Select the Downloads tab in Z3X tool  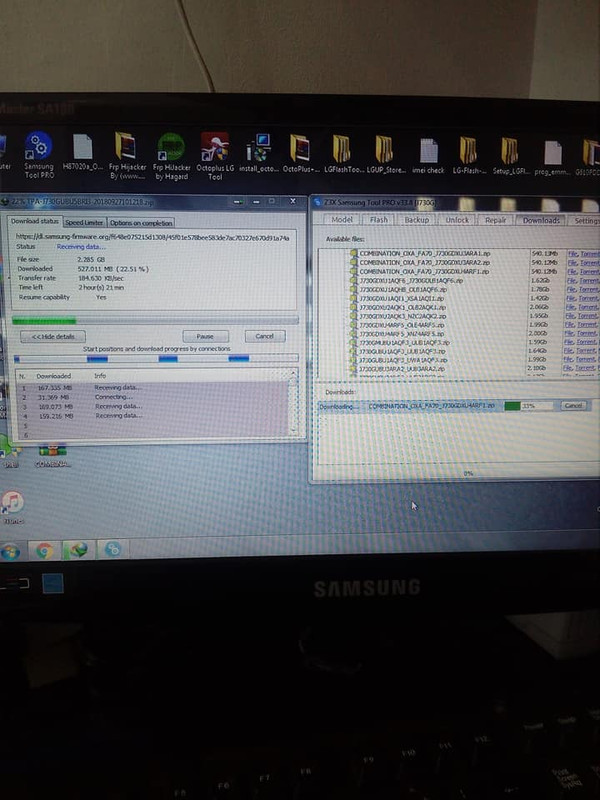click(541, 220)
